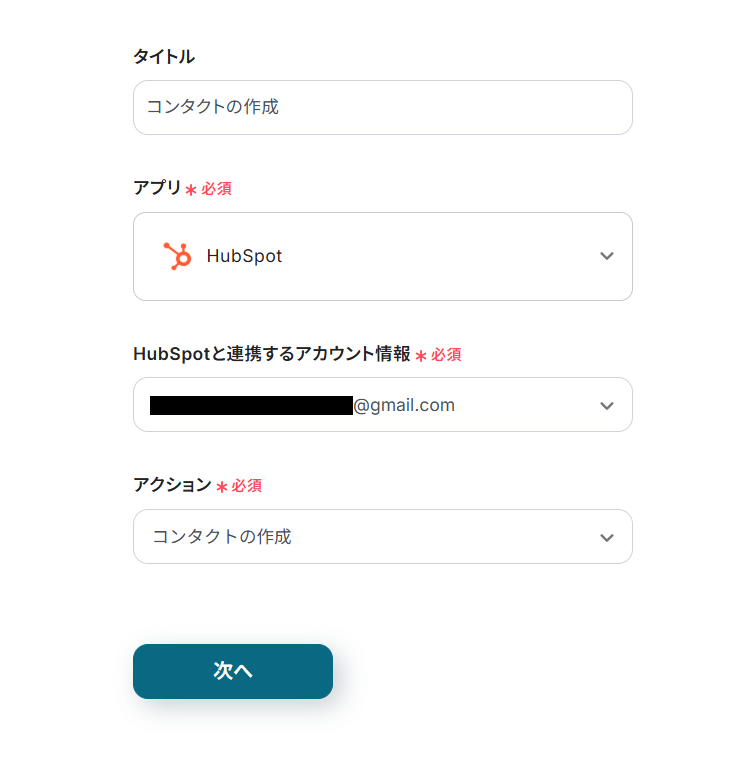
Task: Expand the アクション dropdown chevron arrow
Action: tap(606, 537)
